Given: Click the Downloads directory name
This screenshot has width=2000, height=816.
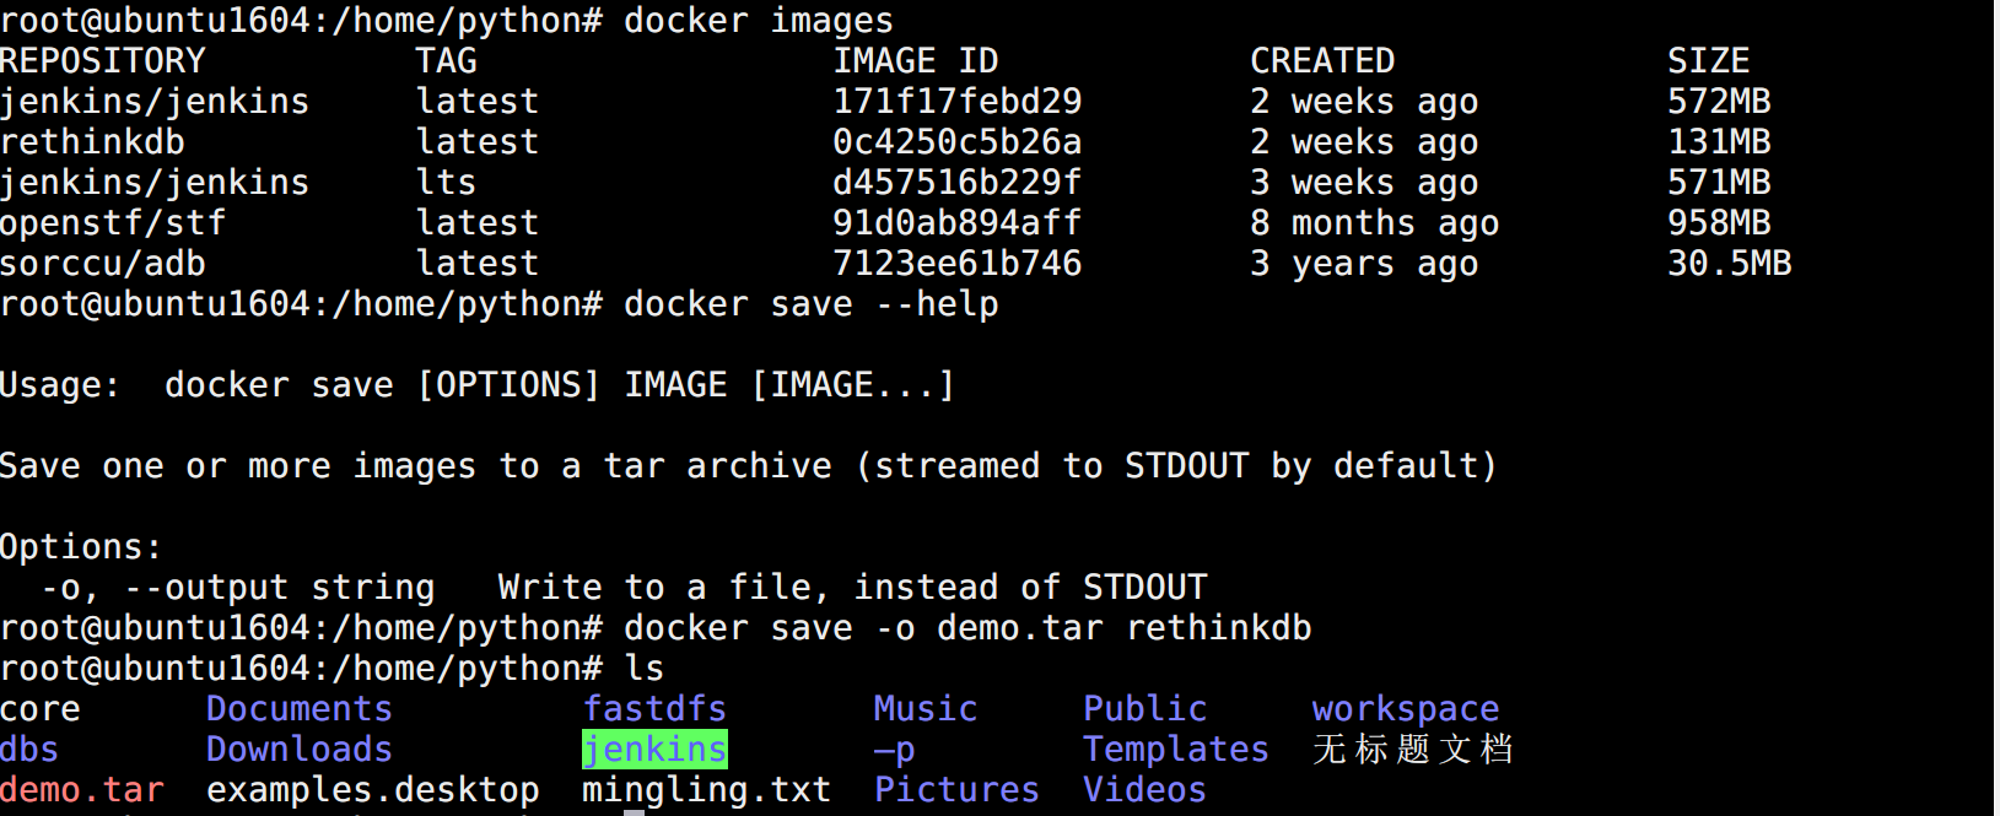Looking at the screenshot, I should tap(299, 749).
